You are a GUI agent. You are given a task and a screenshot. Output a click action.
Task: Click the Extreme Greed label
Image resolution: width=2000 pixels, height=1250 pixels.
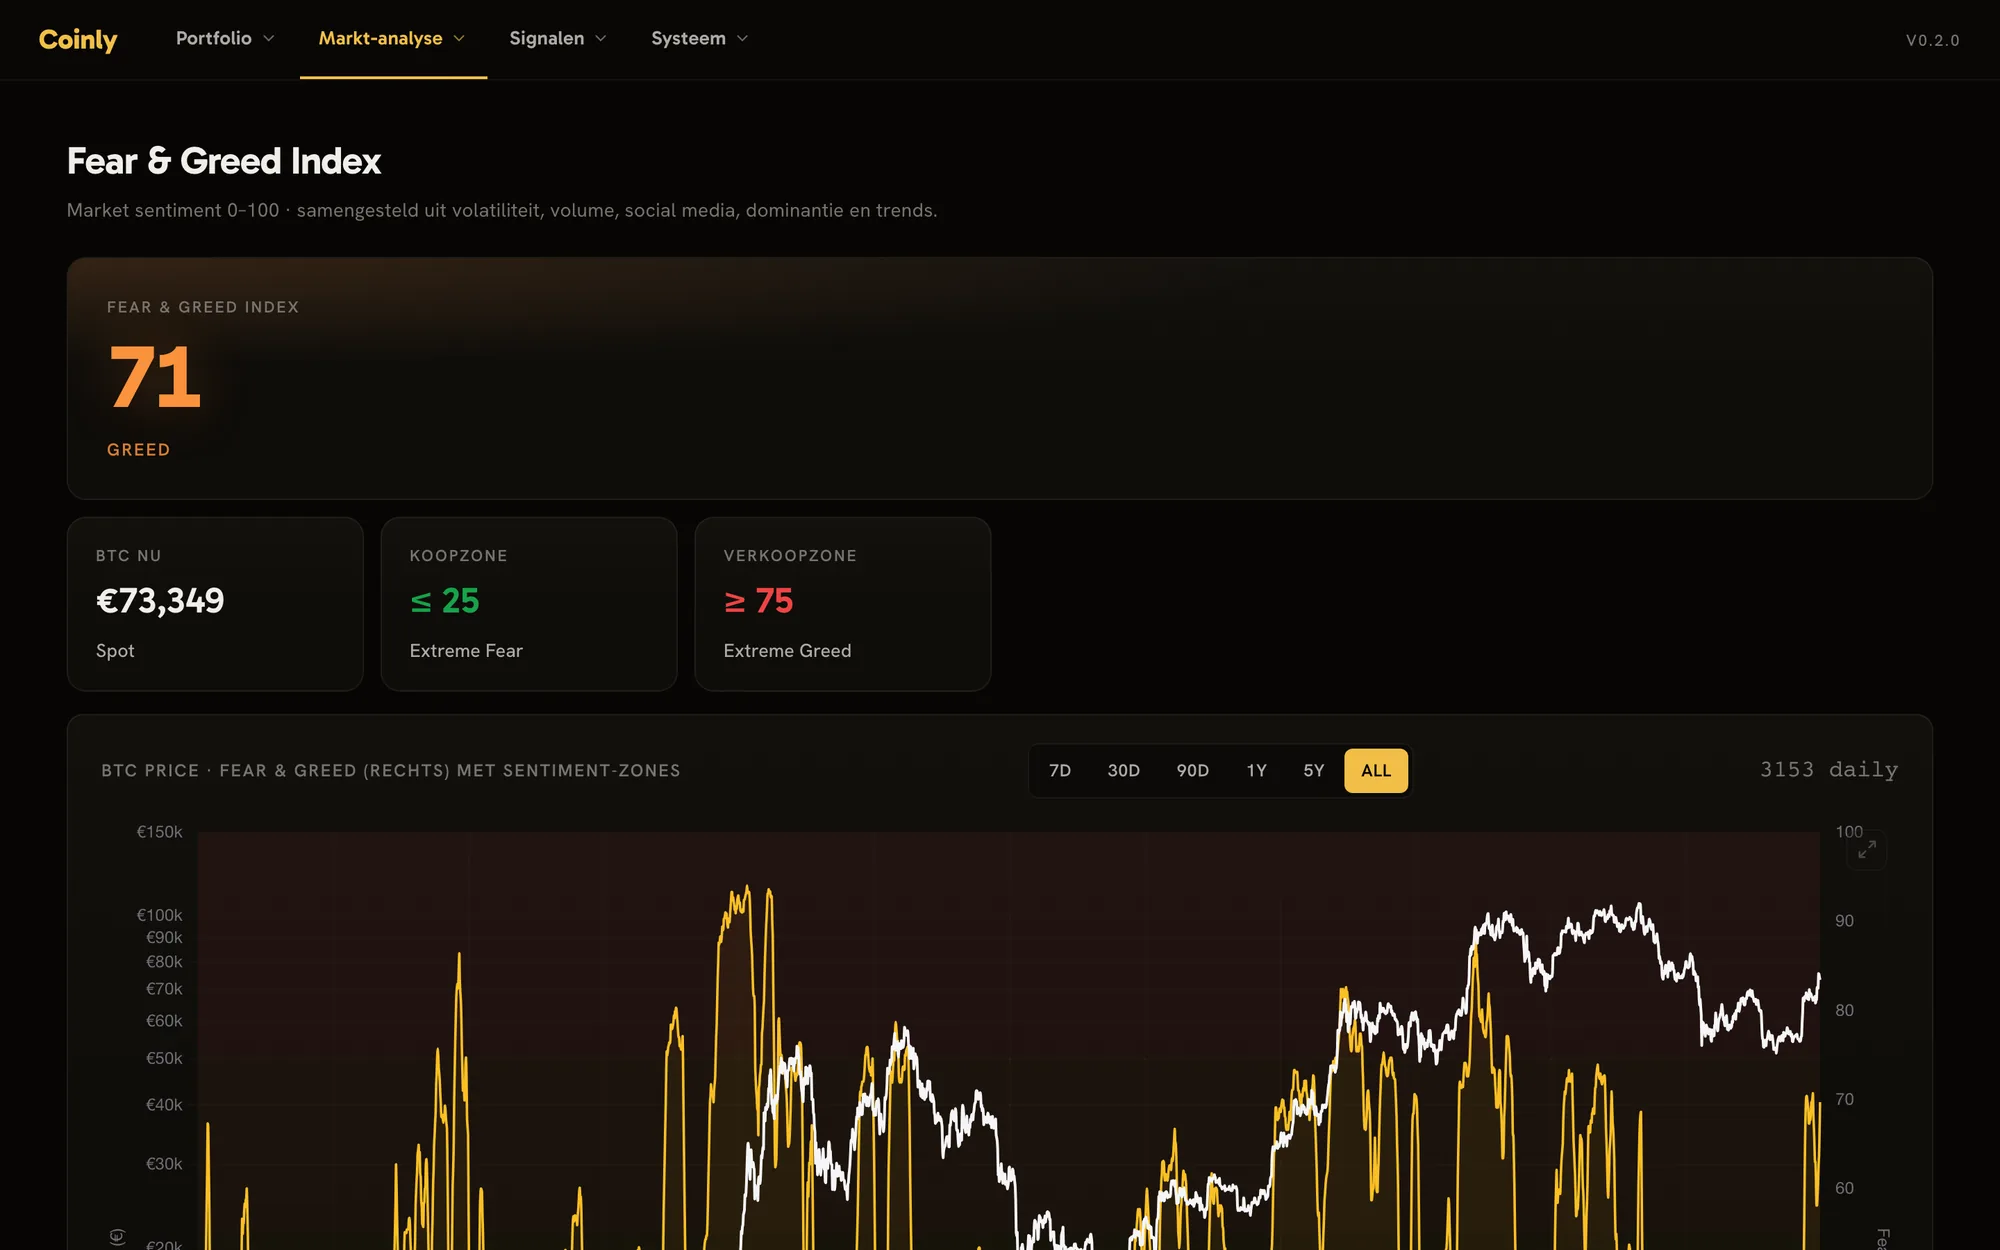787,651
